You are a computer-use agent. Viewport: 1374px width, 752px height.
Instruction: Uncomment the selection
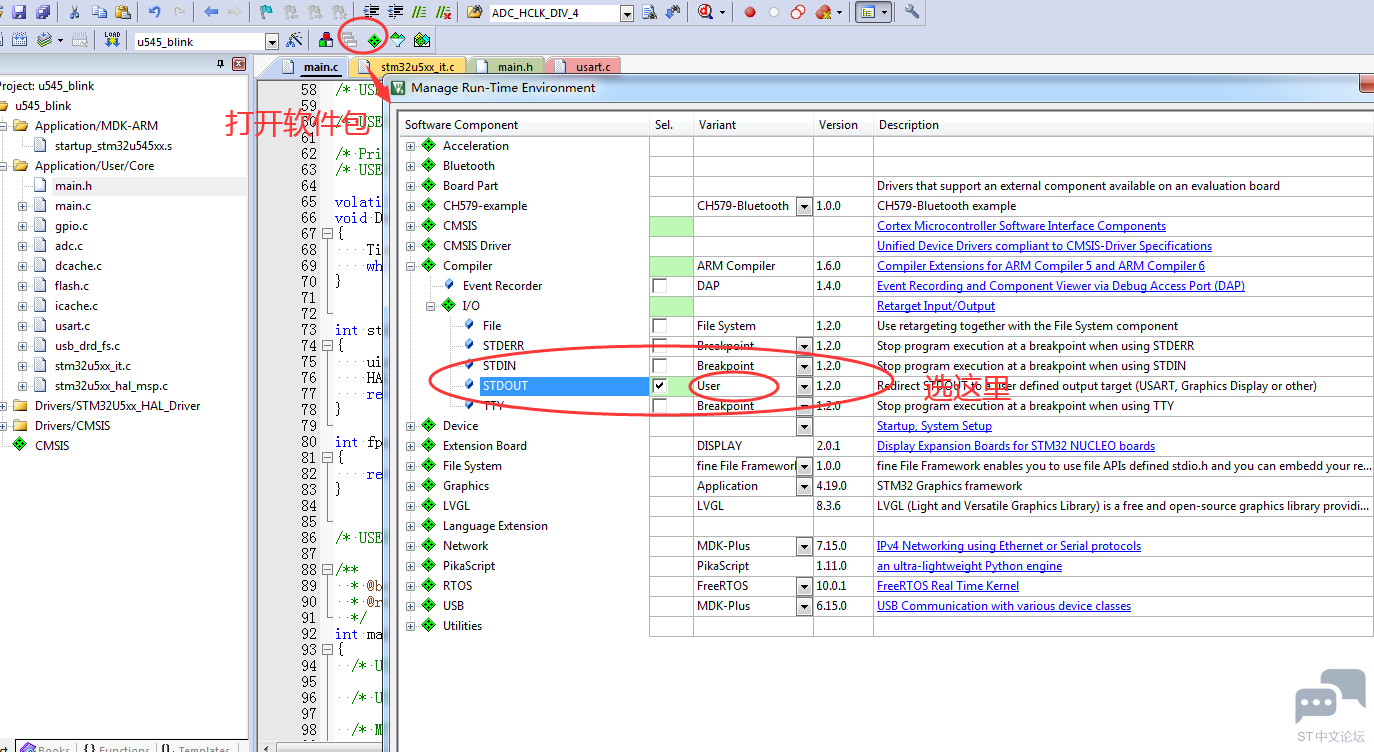(x=443, y=12)
